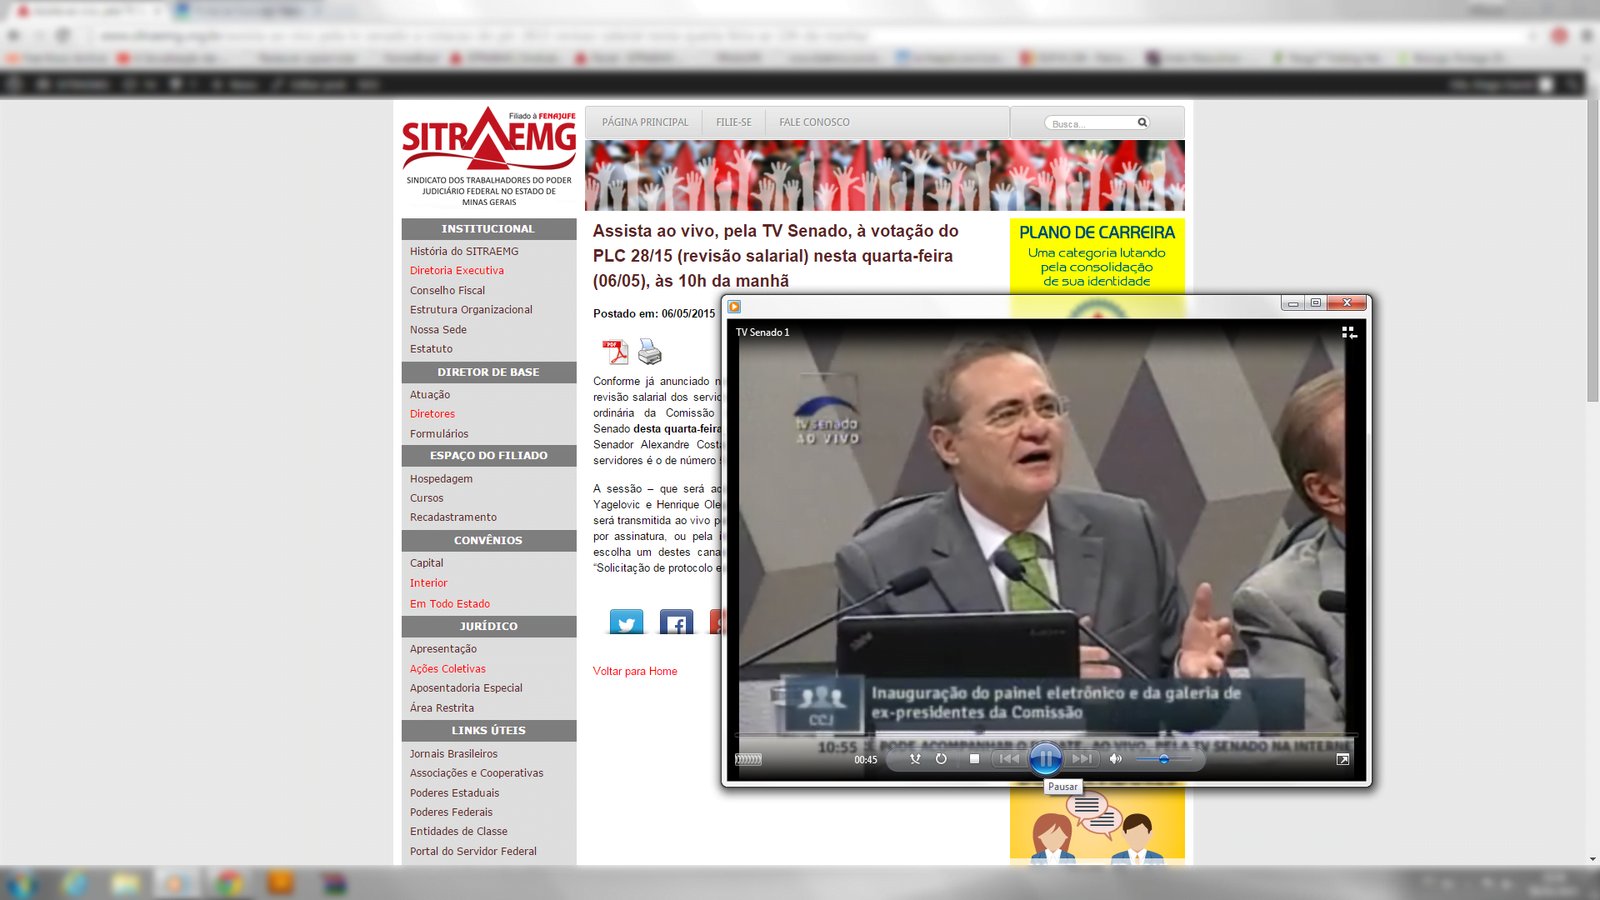
Task: Open the Cursos link
Action: [x=426, y=498]
